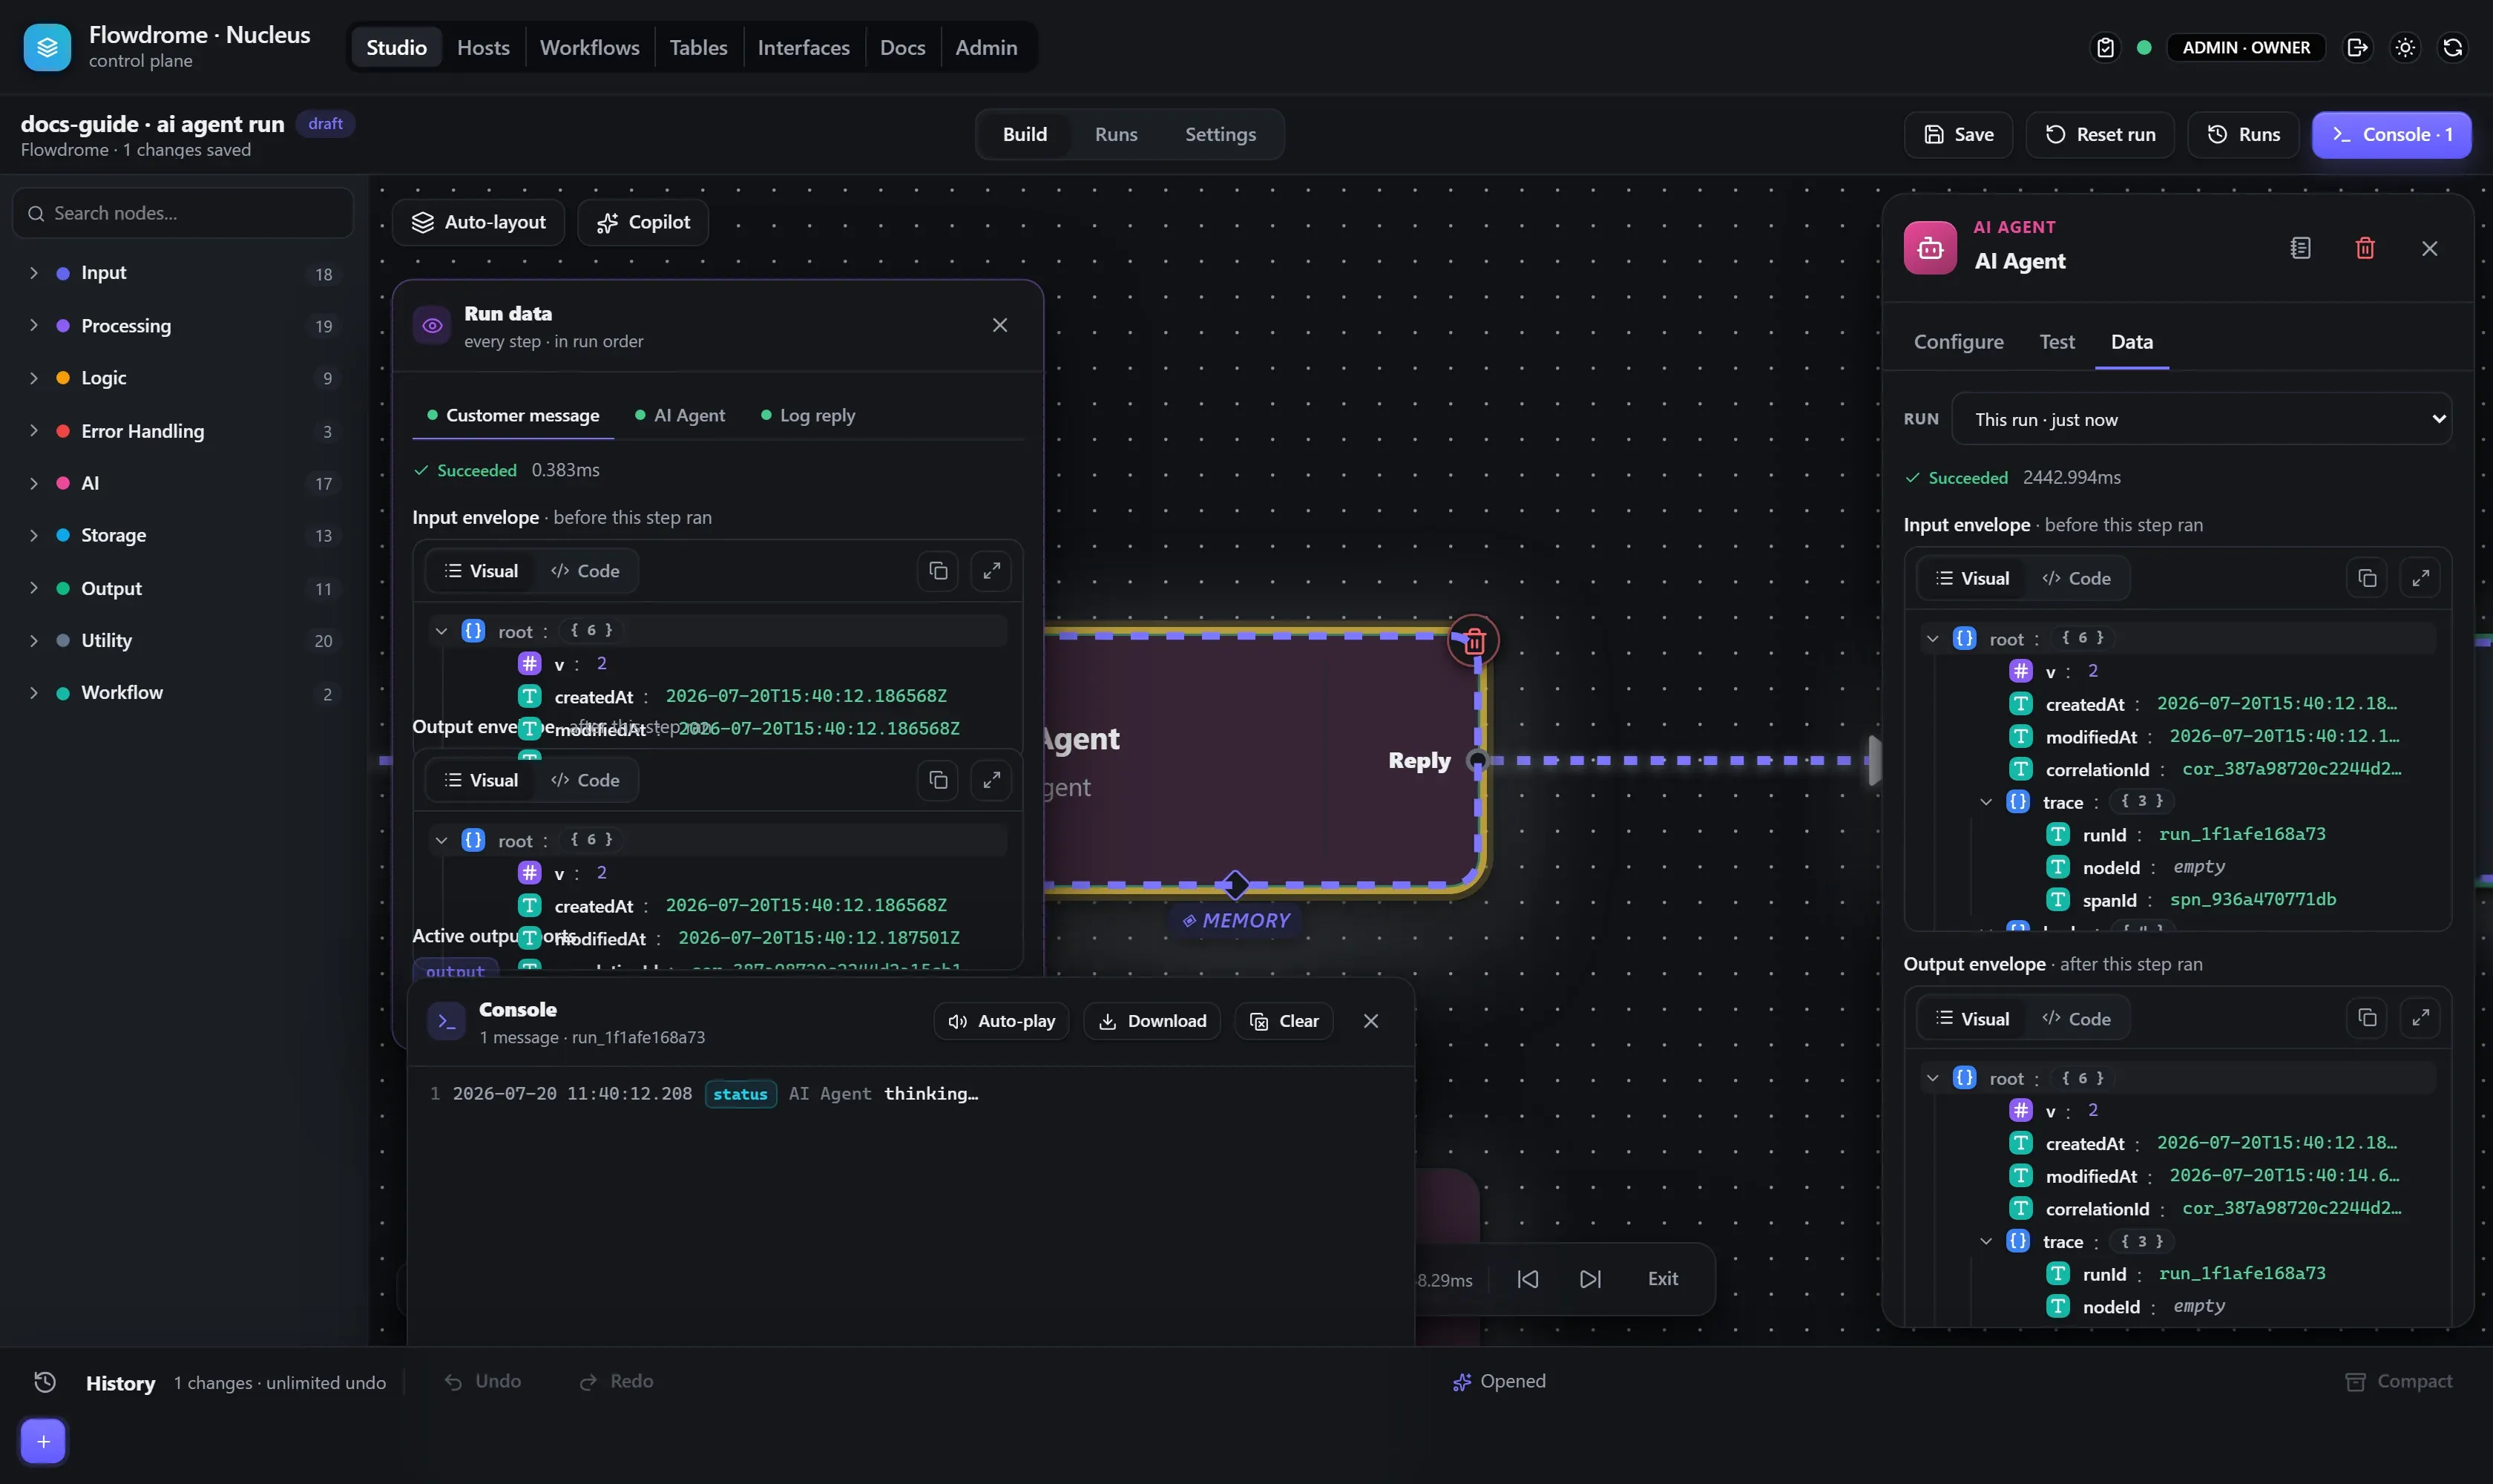Click the Reset run button
Viewport: 2493px width, 1484px height.
[x=2099, y=134]
